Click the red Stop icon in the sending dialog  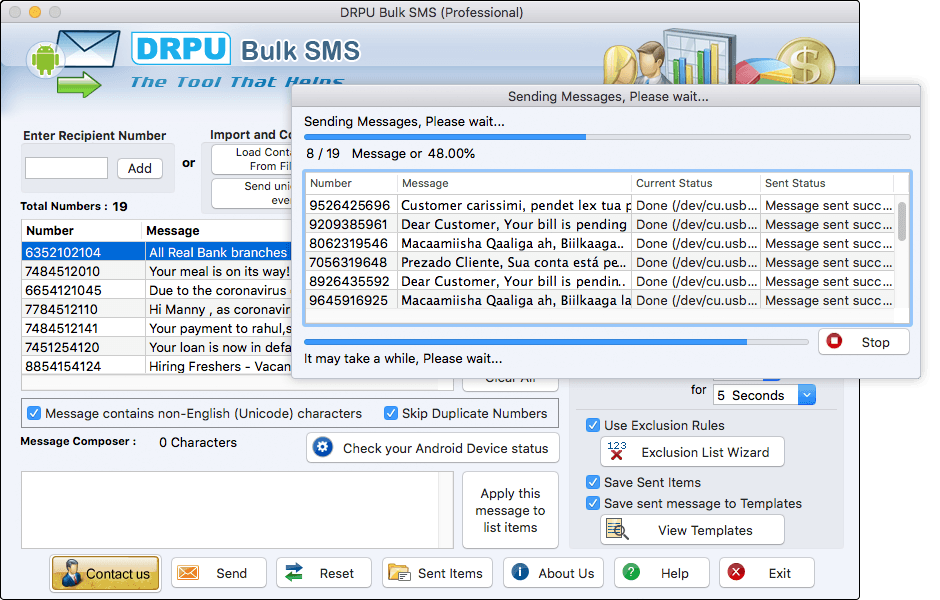(834, 341)
